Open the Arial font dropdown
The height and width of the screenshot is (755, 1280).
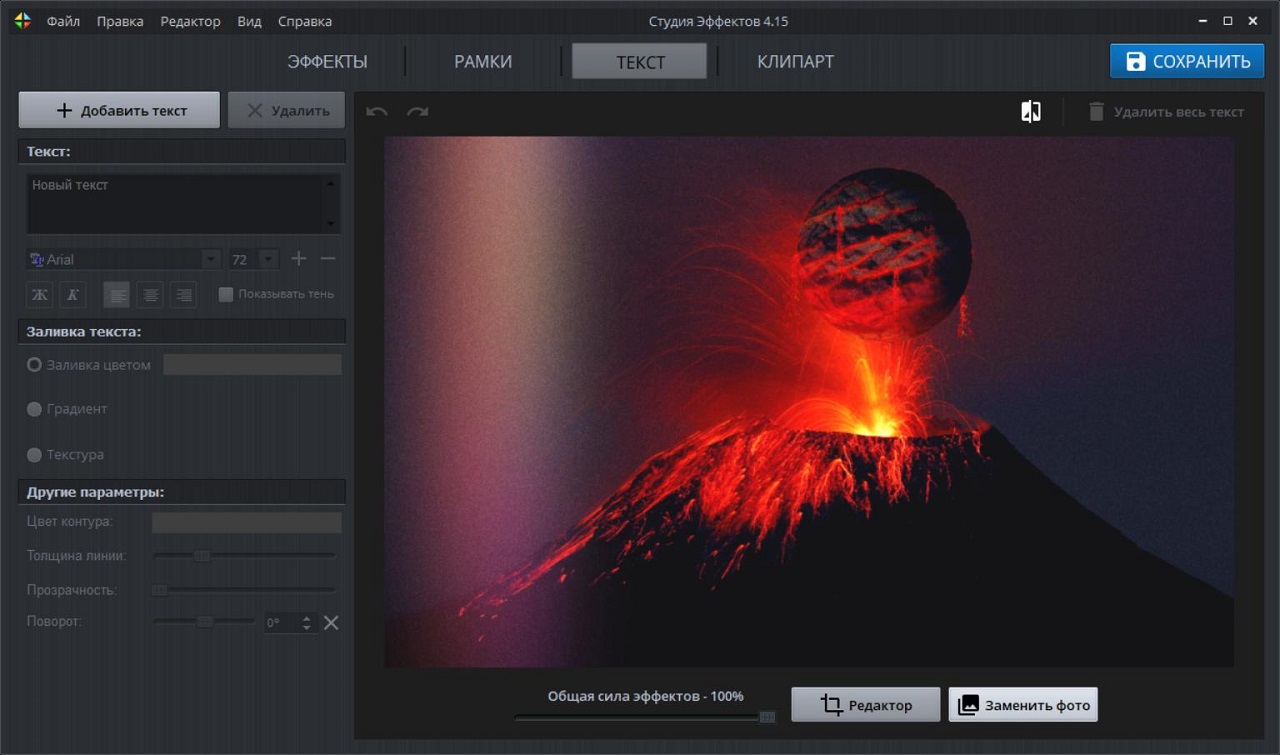pos(122,259)
